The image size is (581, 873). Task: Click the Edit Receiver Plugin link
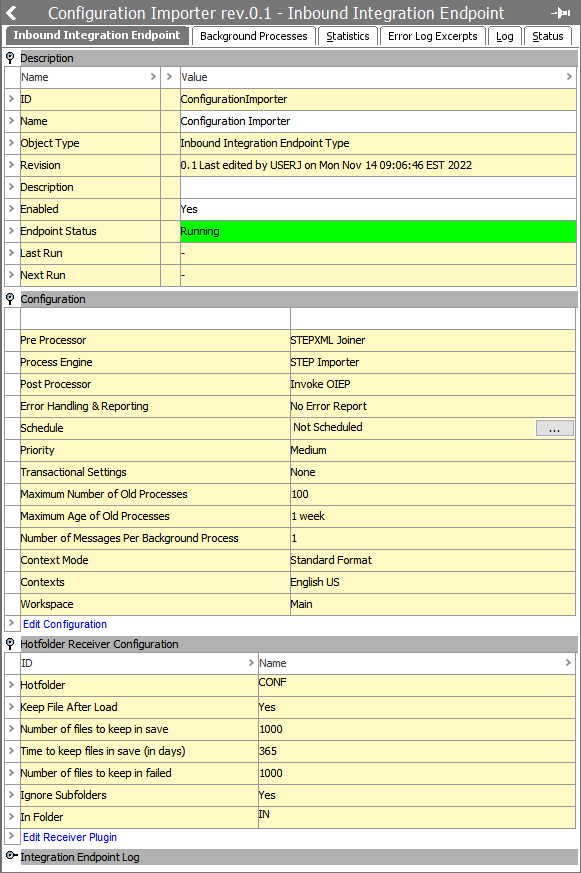(70, 837)
